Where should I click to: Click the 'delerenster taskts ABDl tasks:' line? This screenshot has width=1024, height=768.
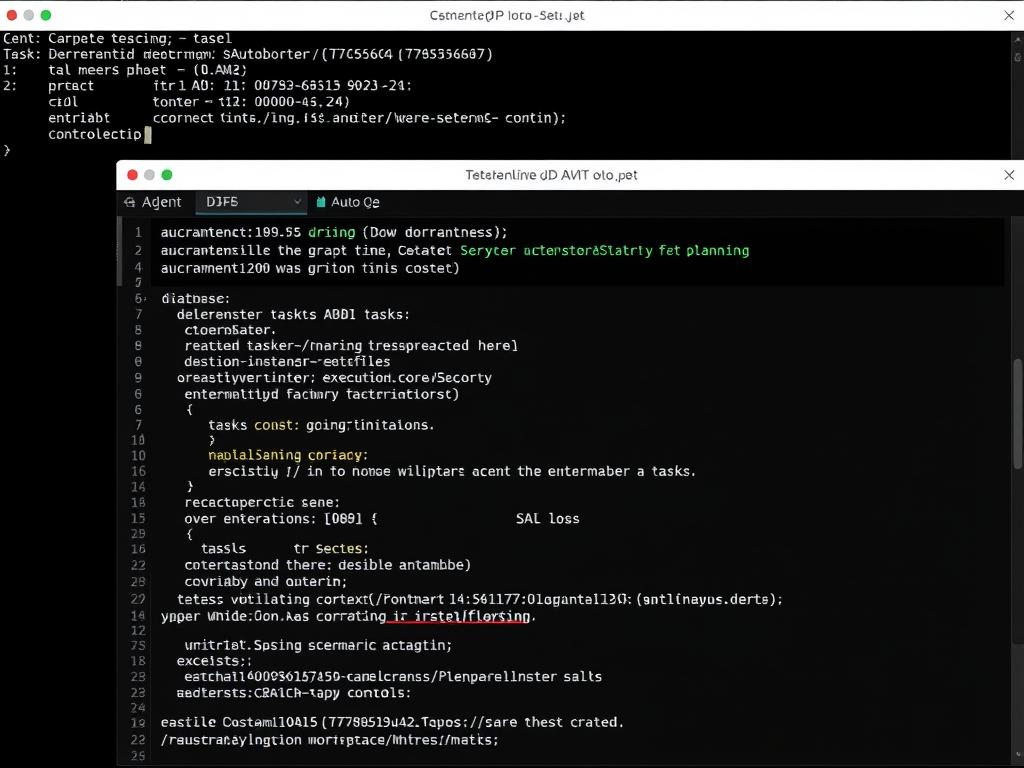pyautogui.click(x=293, y=315)
